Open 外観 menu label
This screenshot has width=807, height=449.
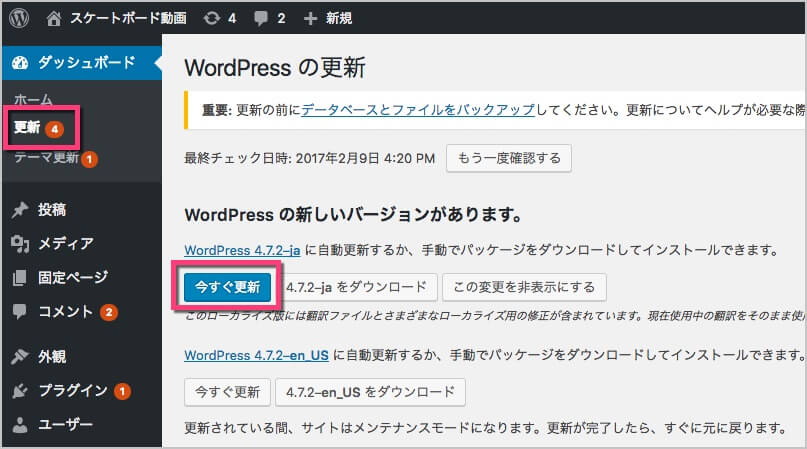coord(52,356)
